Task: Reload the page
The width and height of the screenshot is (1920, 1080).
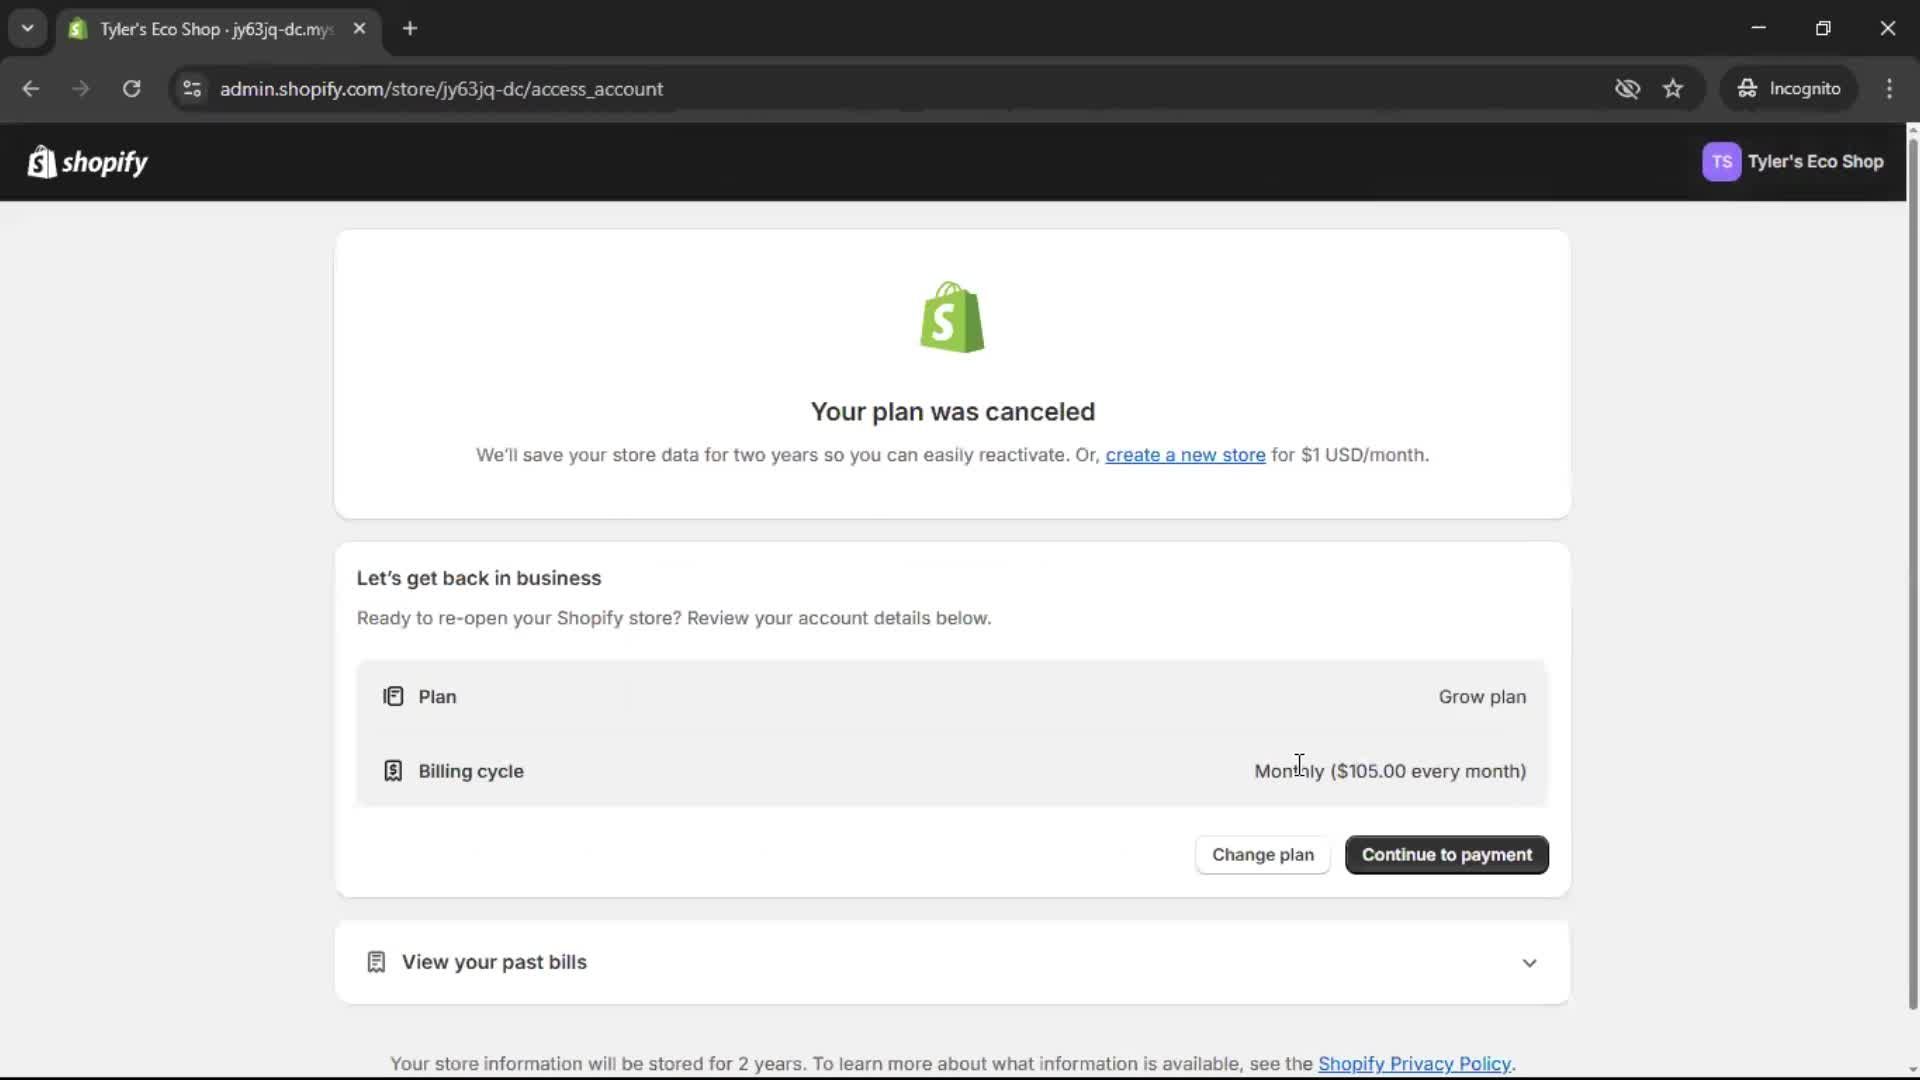Action: [131, 89]
